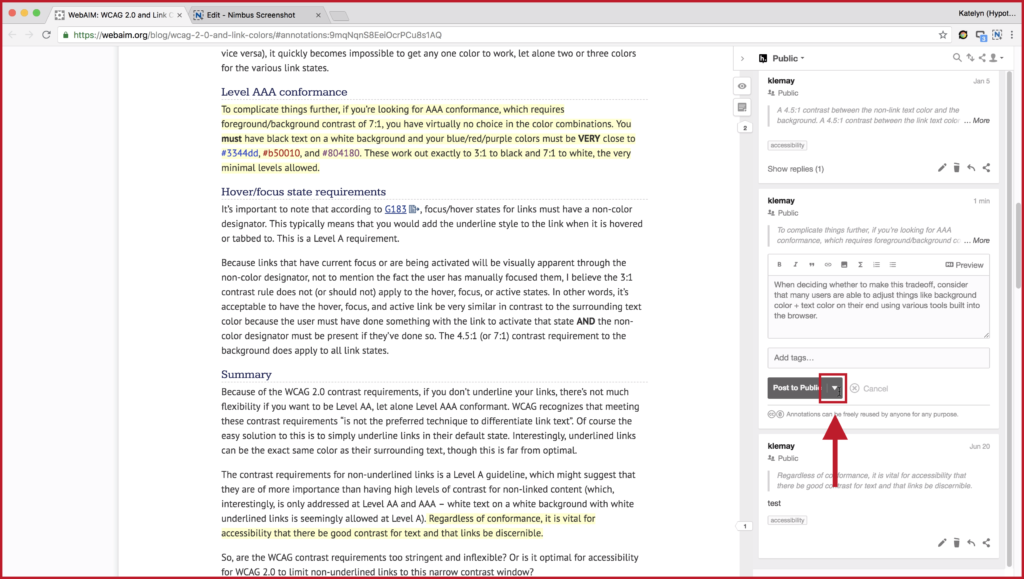Viewport: 1024px width, 579px height.
Task: Select accessibility tag on Jun 20 annotation
Action: [x=787, y=520]
